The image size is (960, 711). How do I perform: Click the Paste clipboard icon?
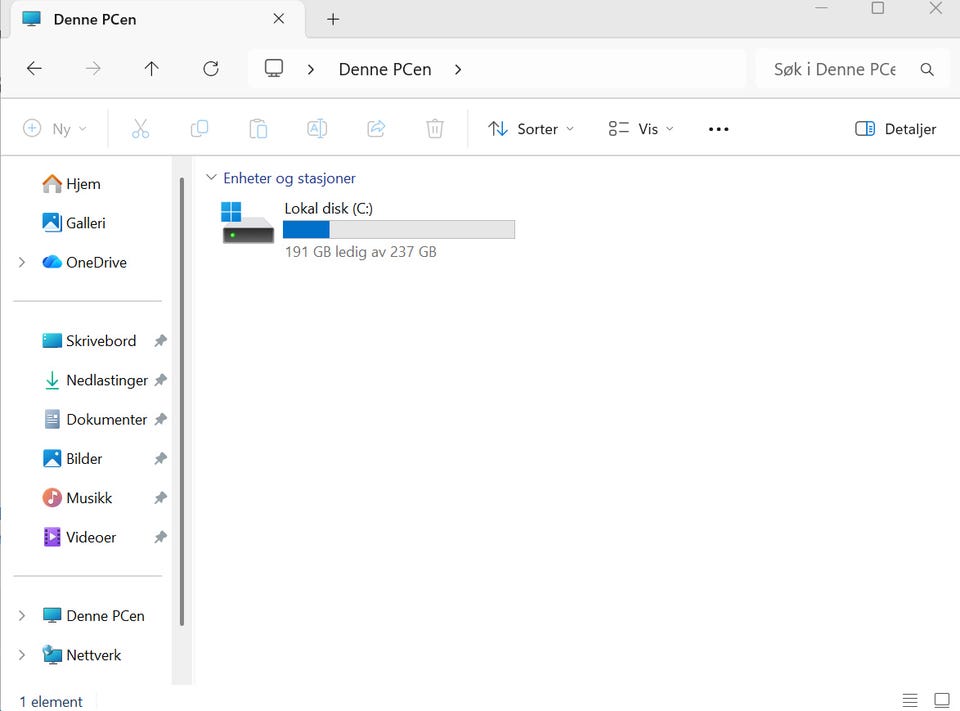258,129
